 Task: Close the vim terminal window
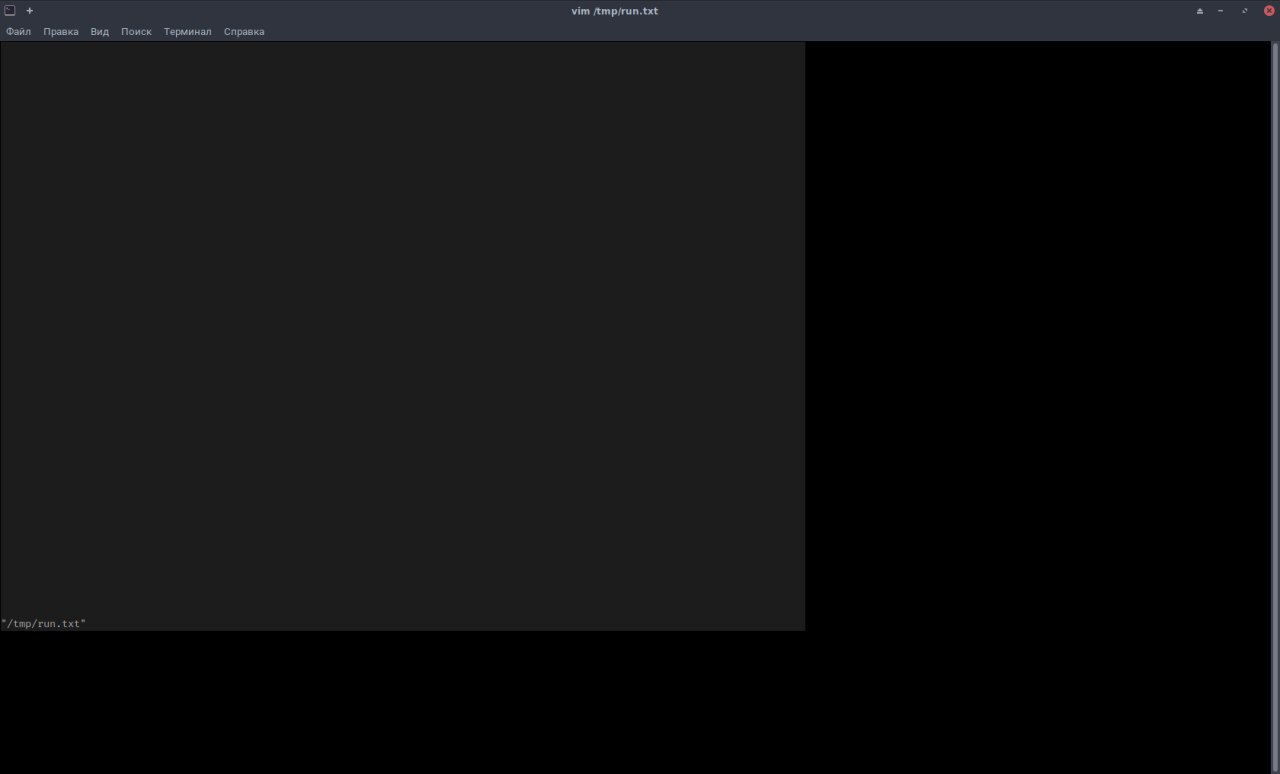click(x=1269, y=11)
